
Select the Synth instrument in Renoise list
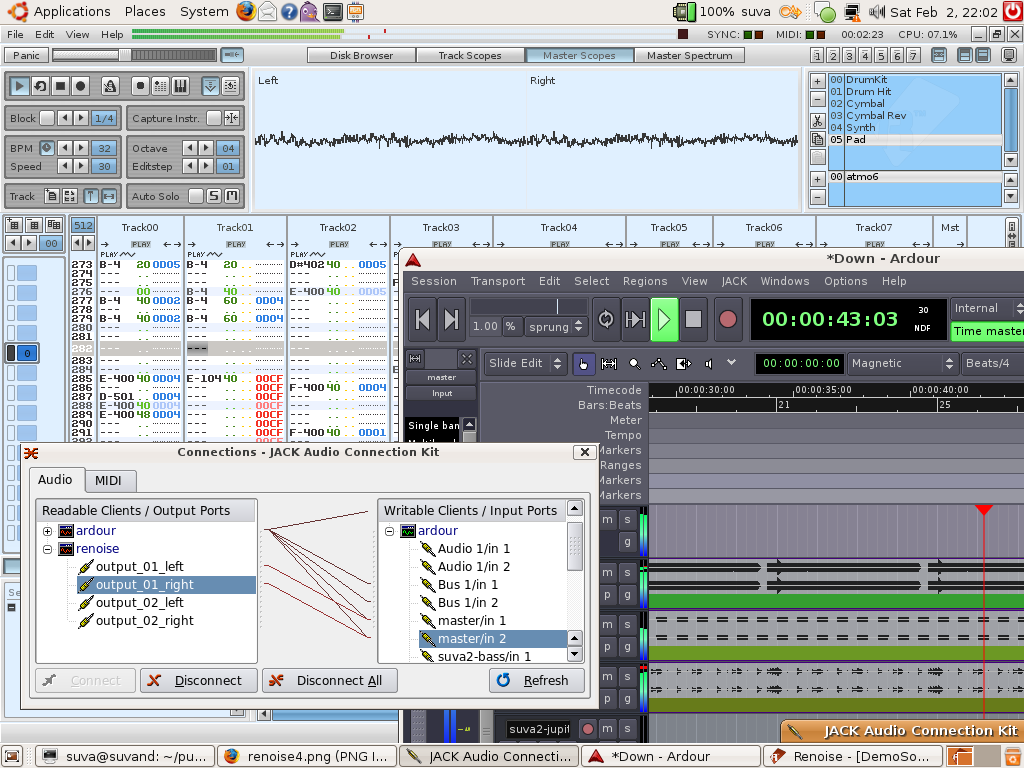pos(914,127)
